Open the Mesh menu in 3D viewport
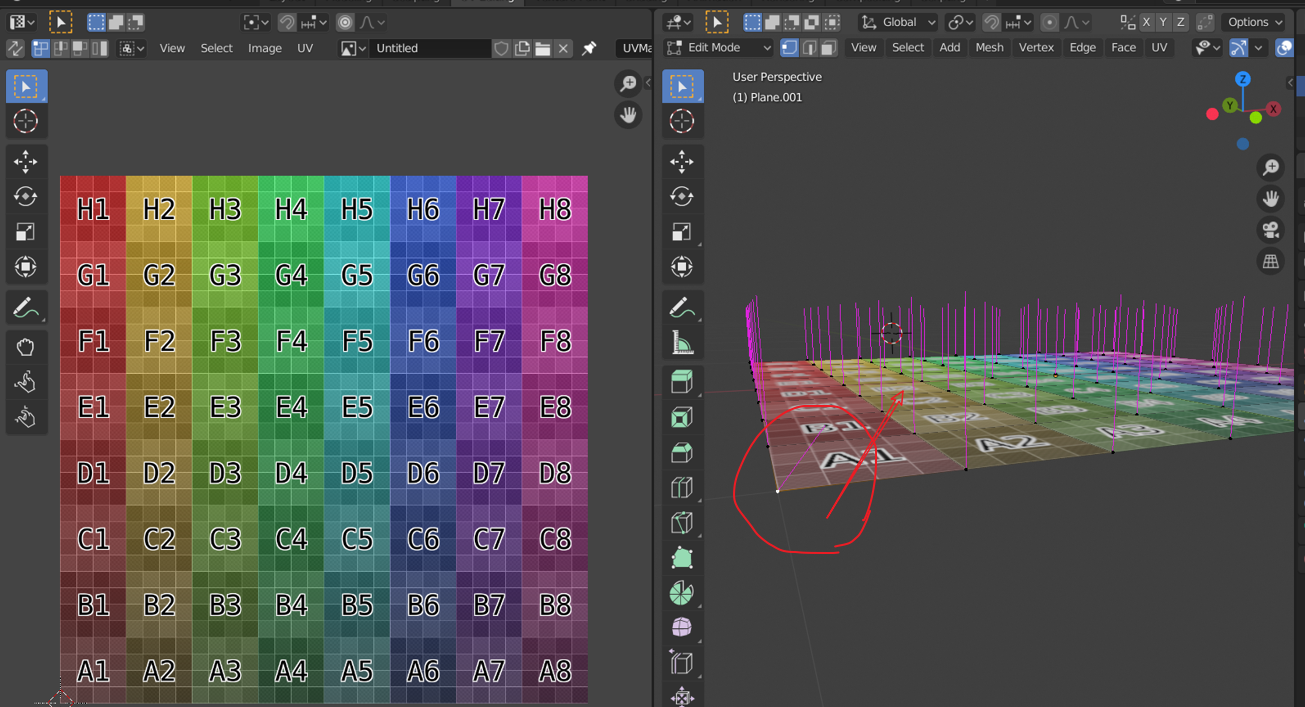Screen dimensions: 1305x707 989,48
